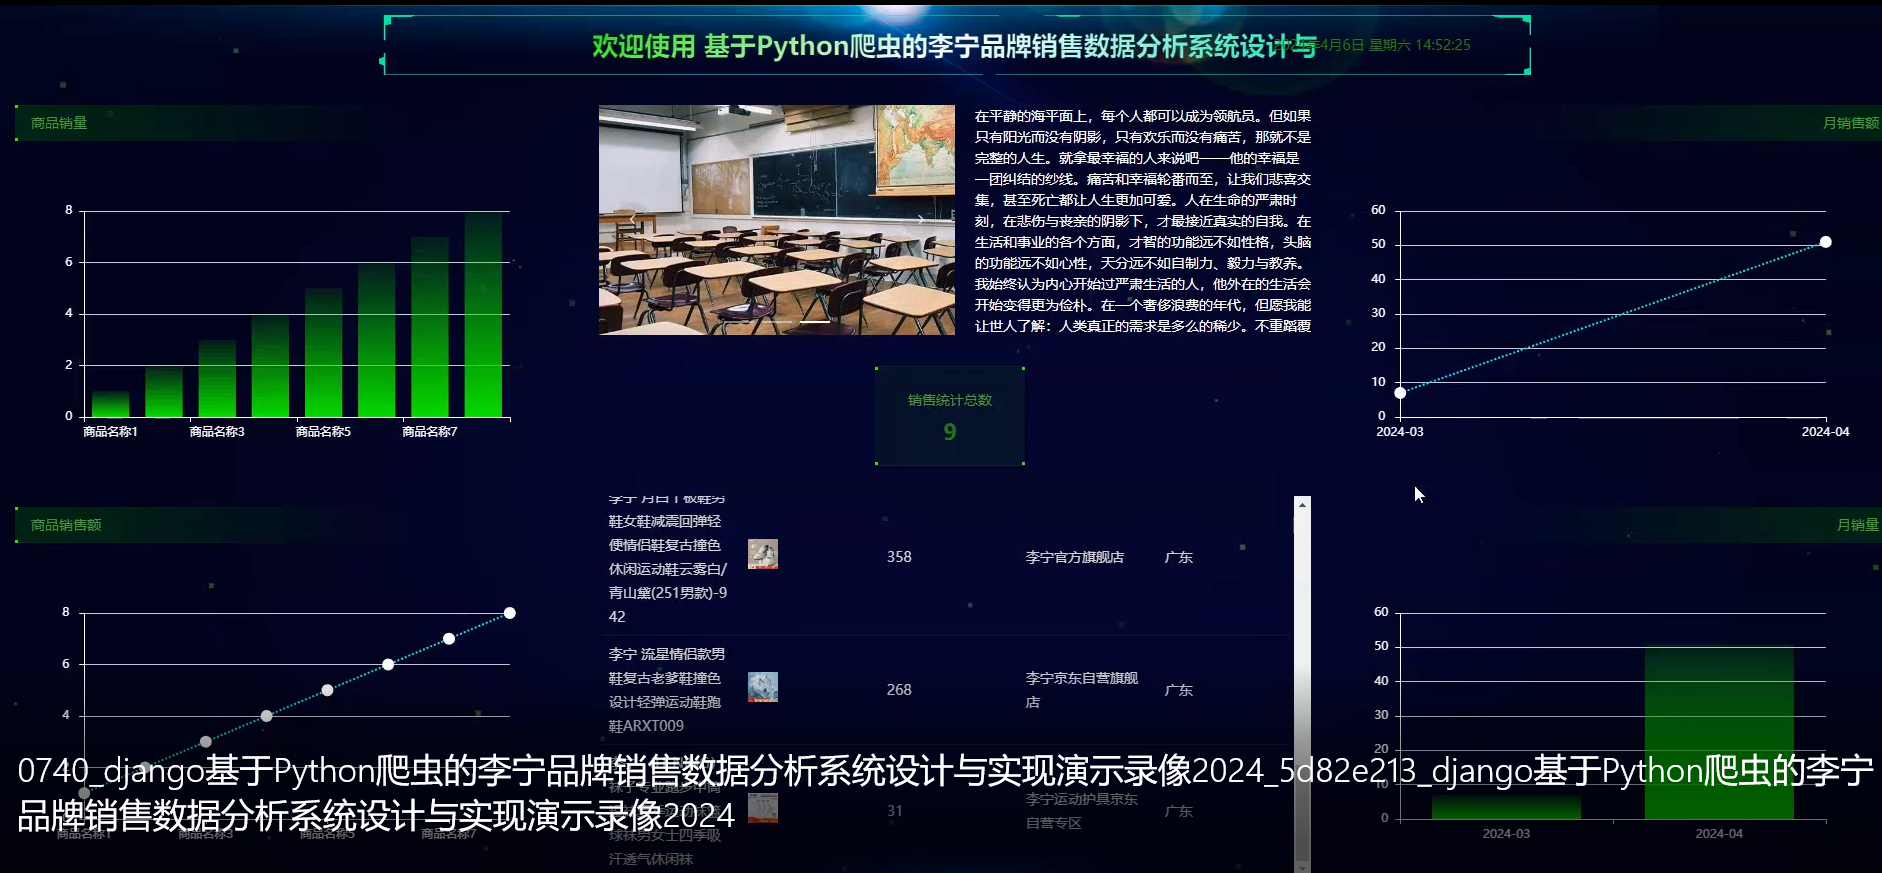Viewport: 1882px width, 873px height.
Task: Select the sales count cell "268"
Action: tap(899, 690)
